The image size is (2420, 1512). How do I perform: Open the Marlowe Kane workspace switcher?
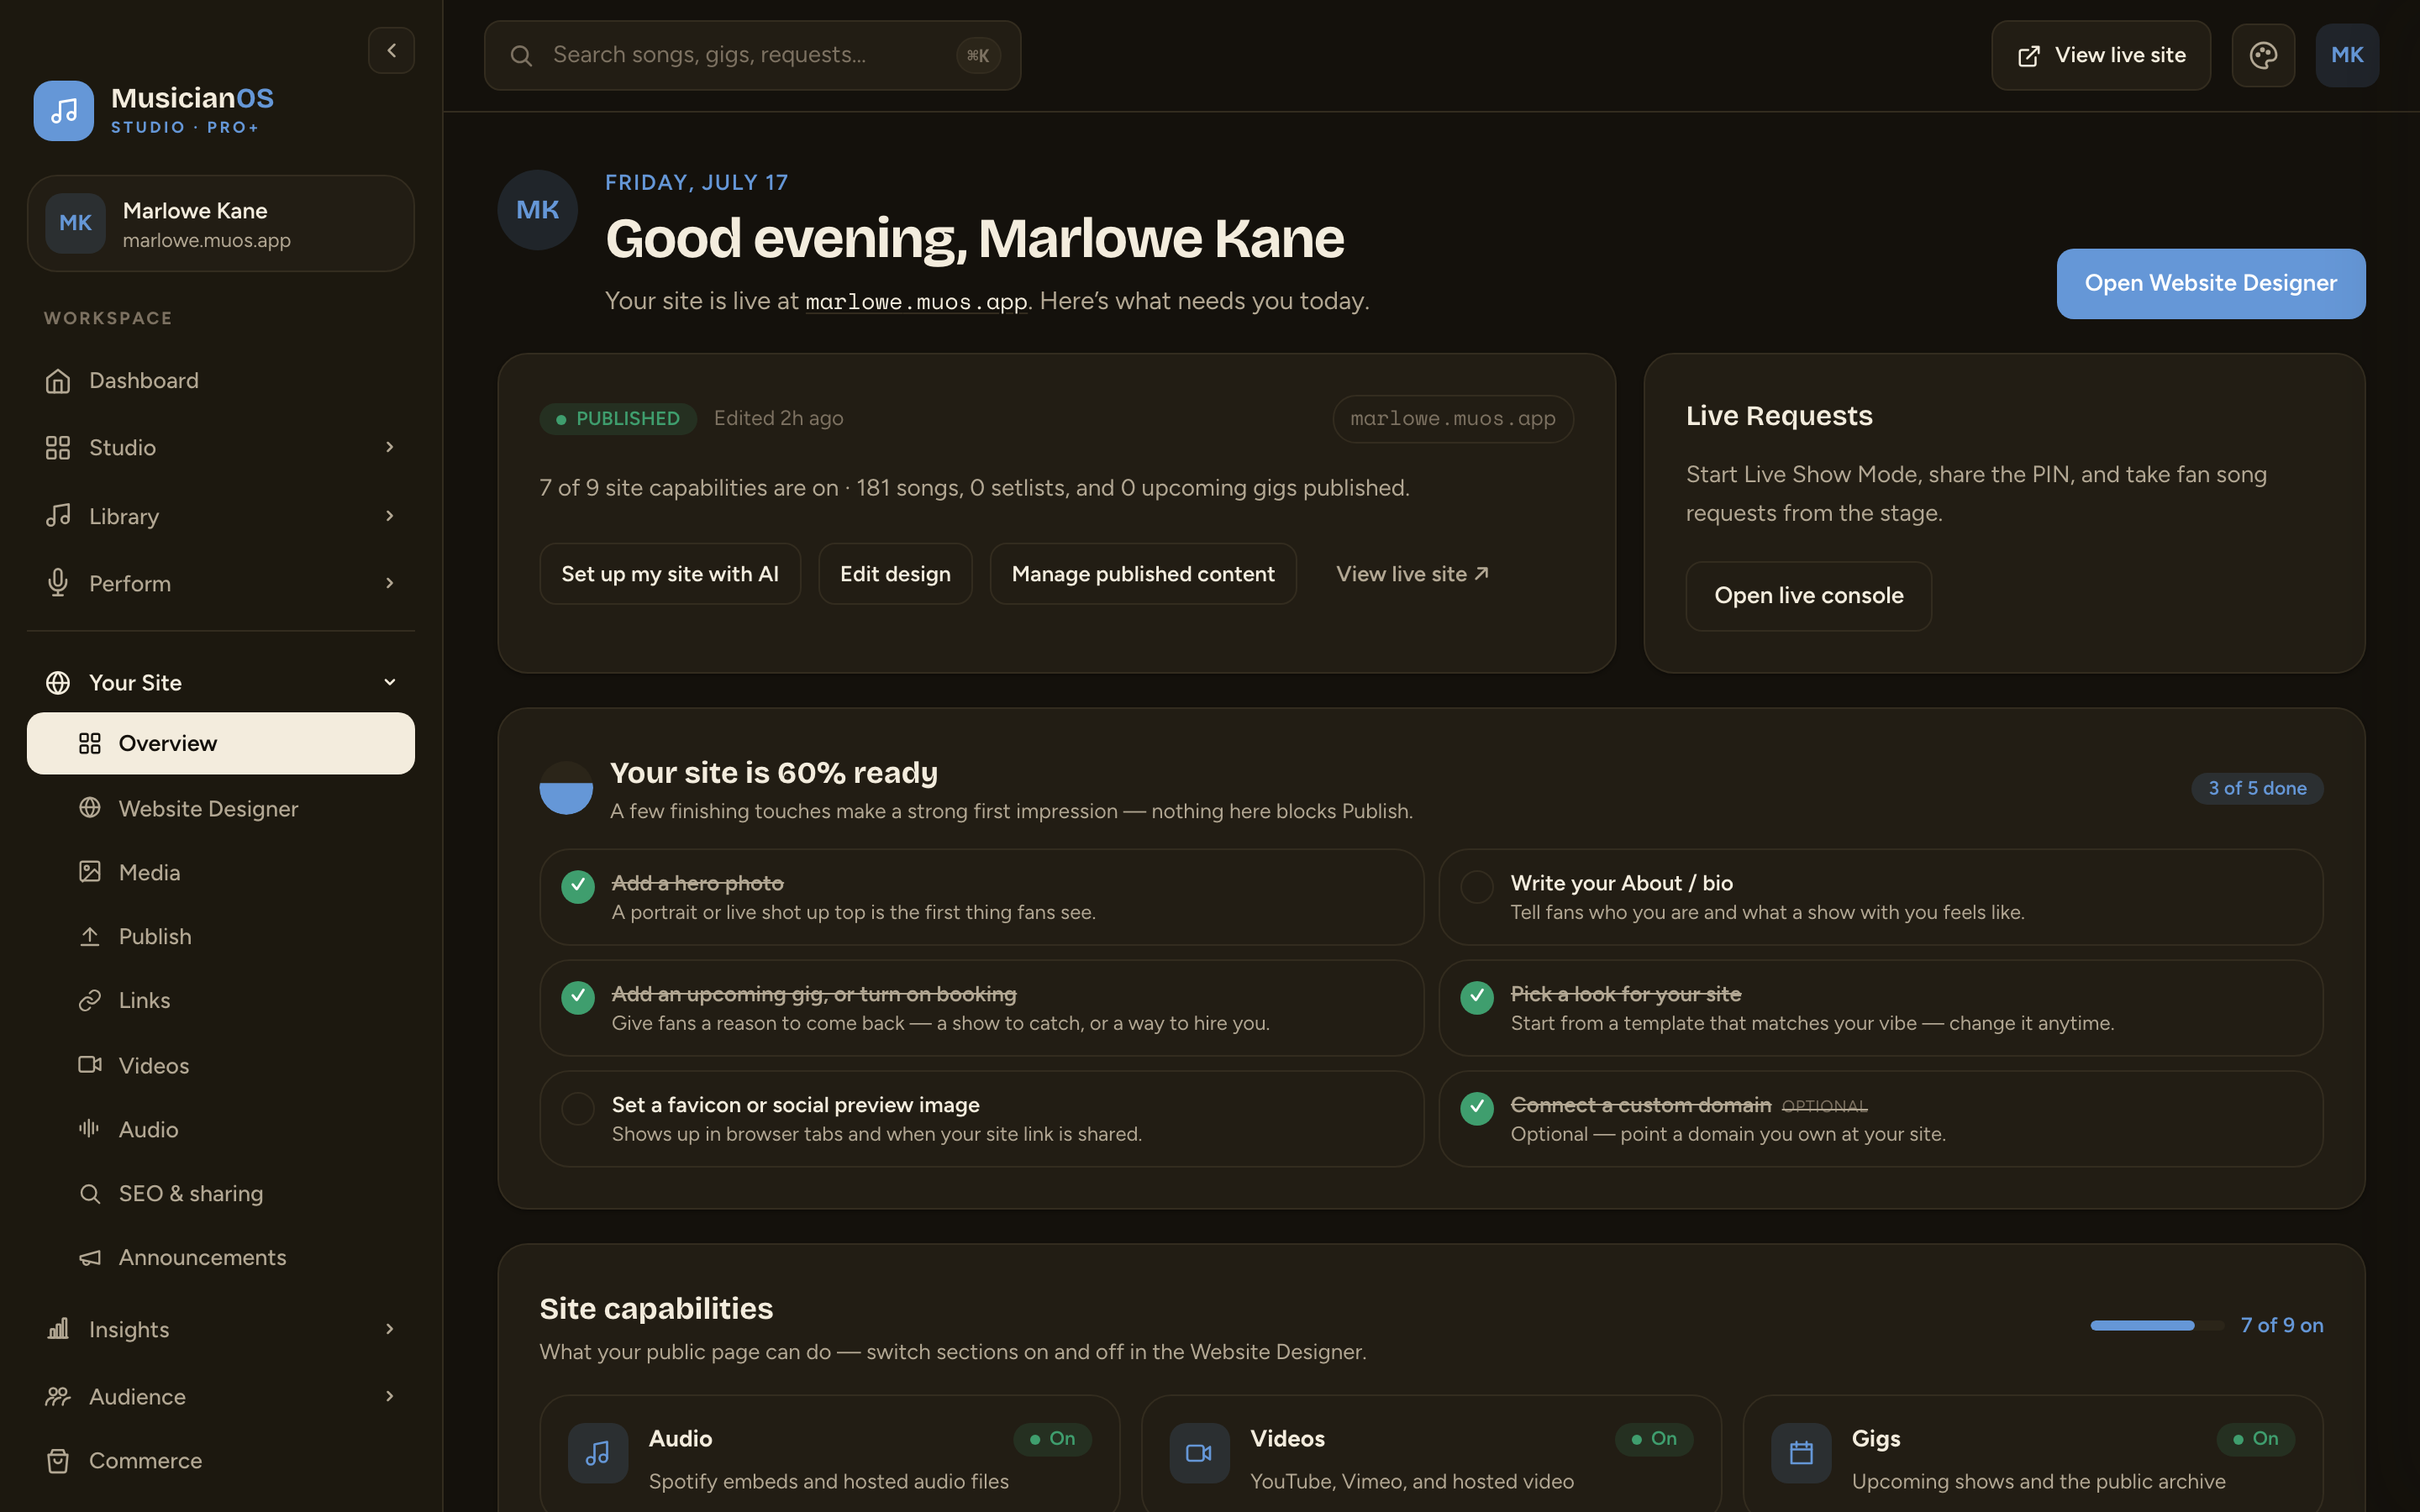(x=221, y=224)
